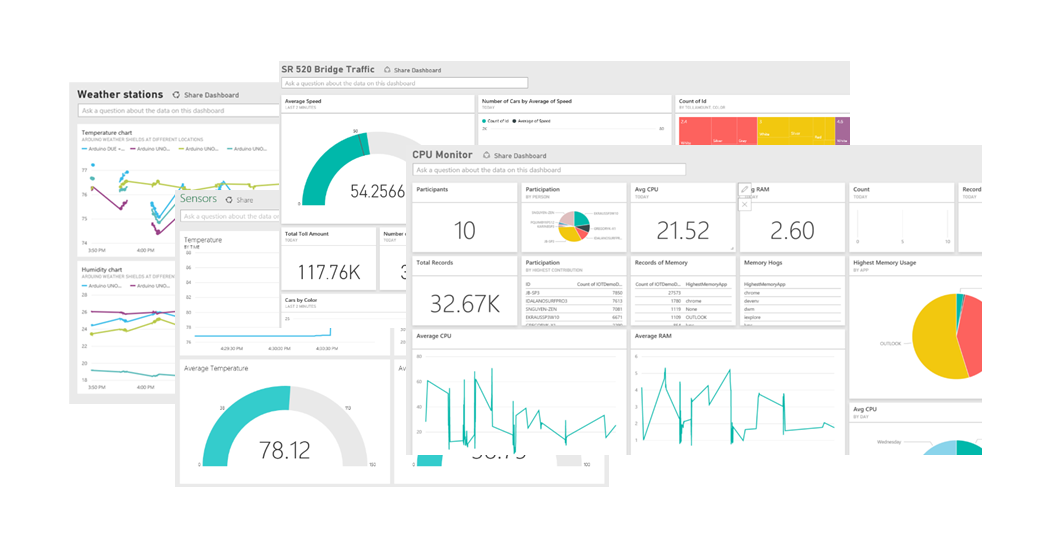The width and height of the screenshot is (1047, 535).
Task: Click the red block in Count of Id treemap
Action: click(x=717, y=131)
